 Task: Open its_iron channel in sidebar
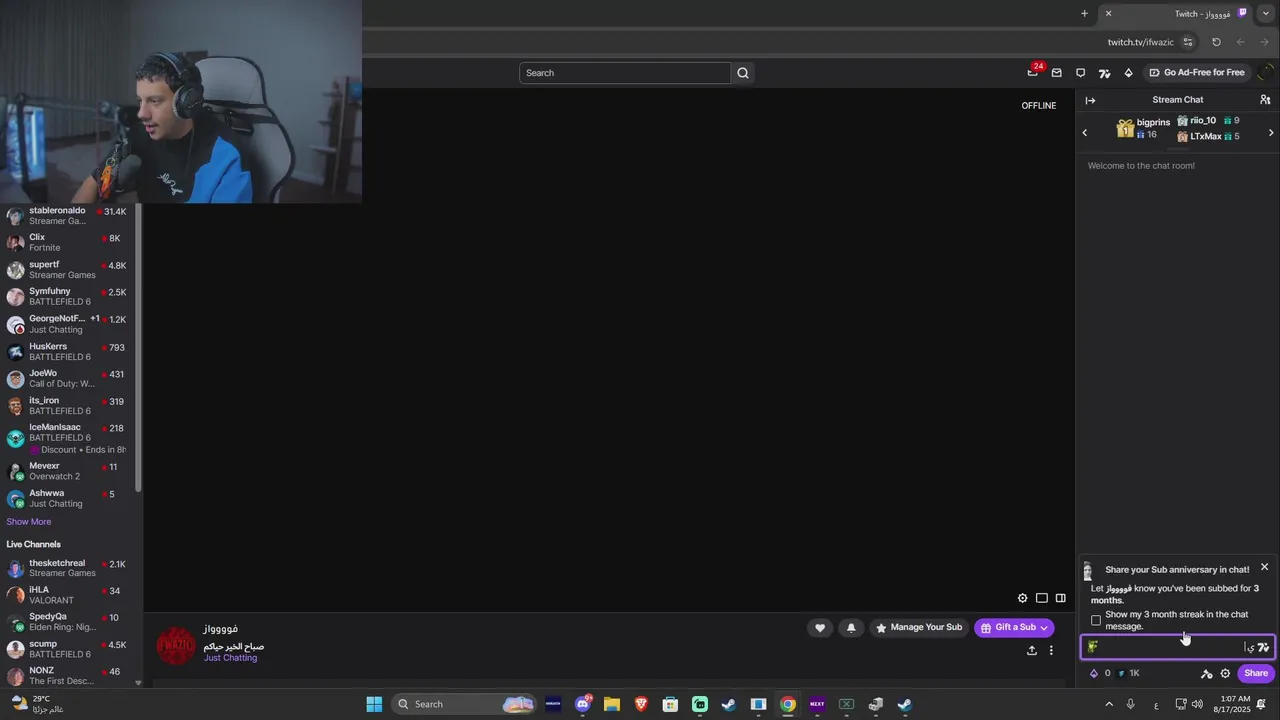coord(69,405)
